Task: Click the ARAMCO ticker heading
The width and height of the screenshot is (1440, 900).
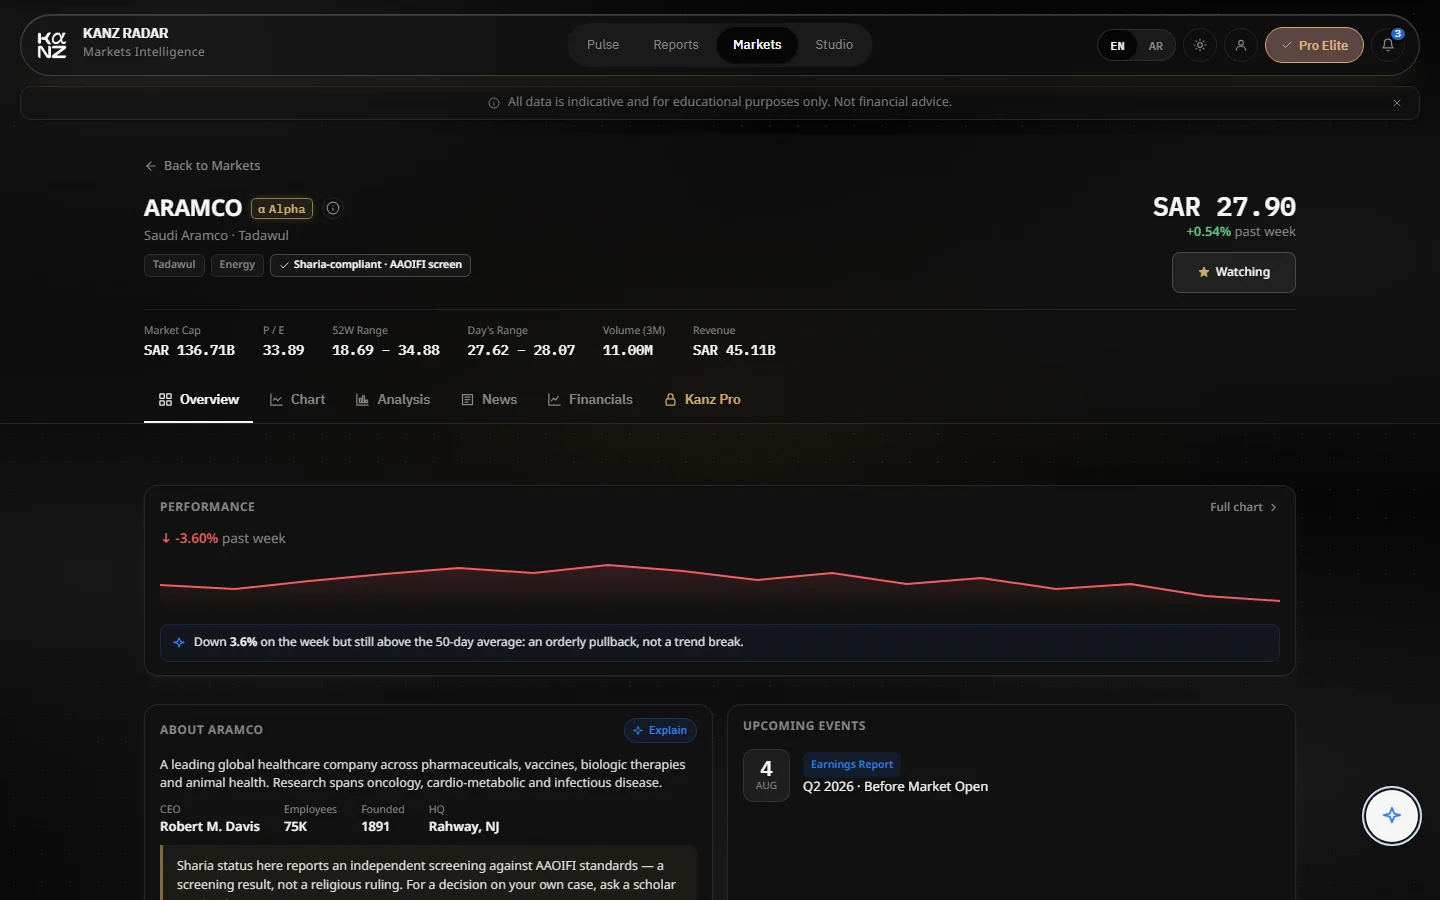Action: 193,208
